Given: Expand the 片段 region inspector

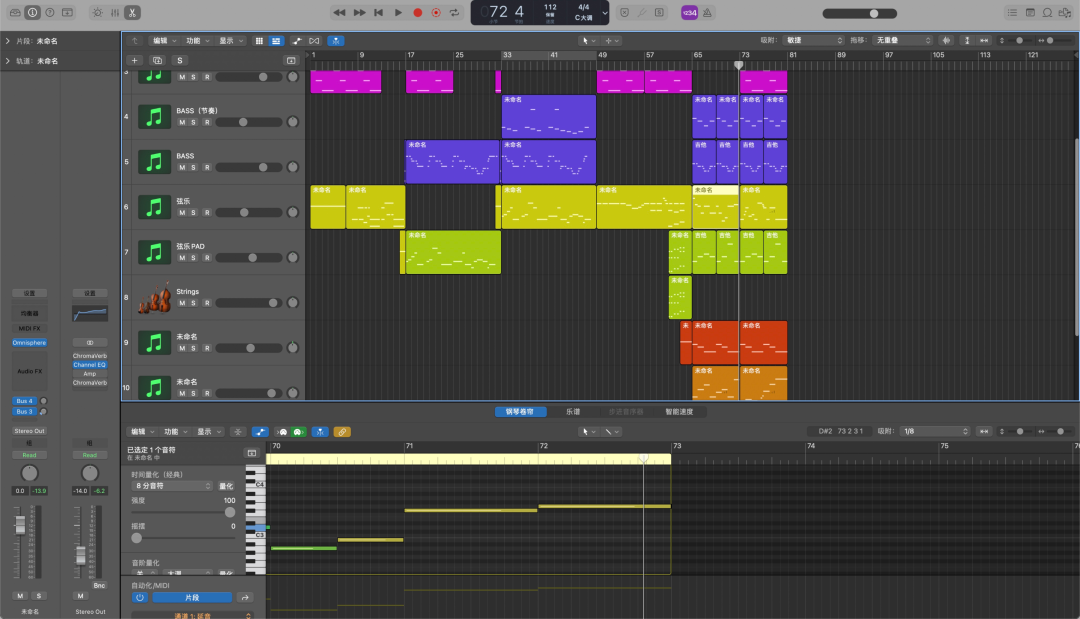Looking at the screenshot, I should [x=8, y=41].
